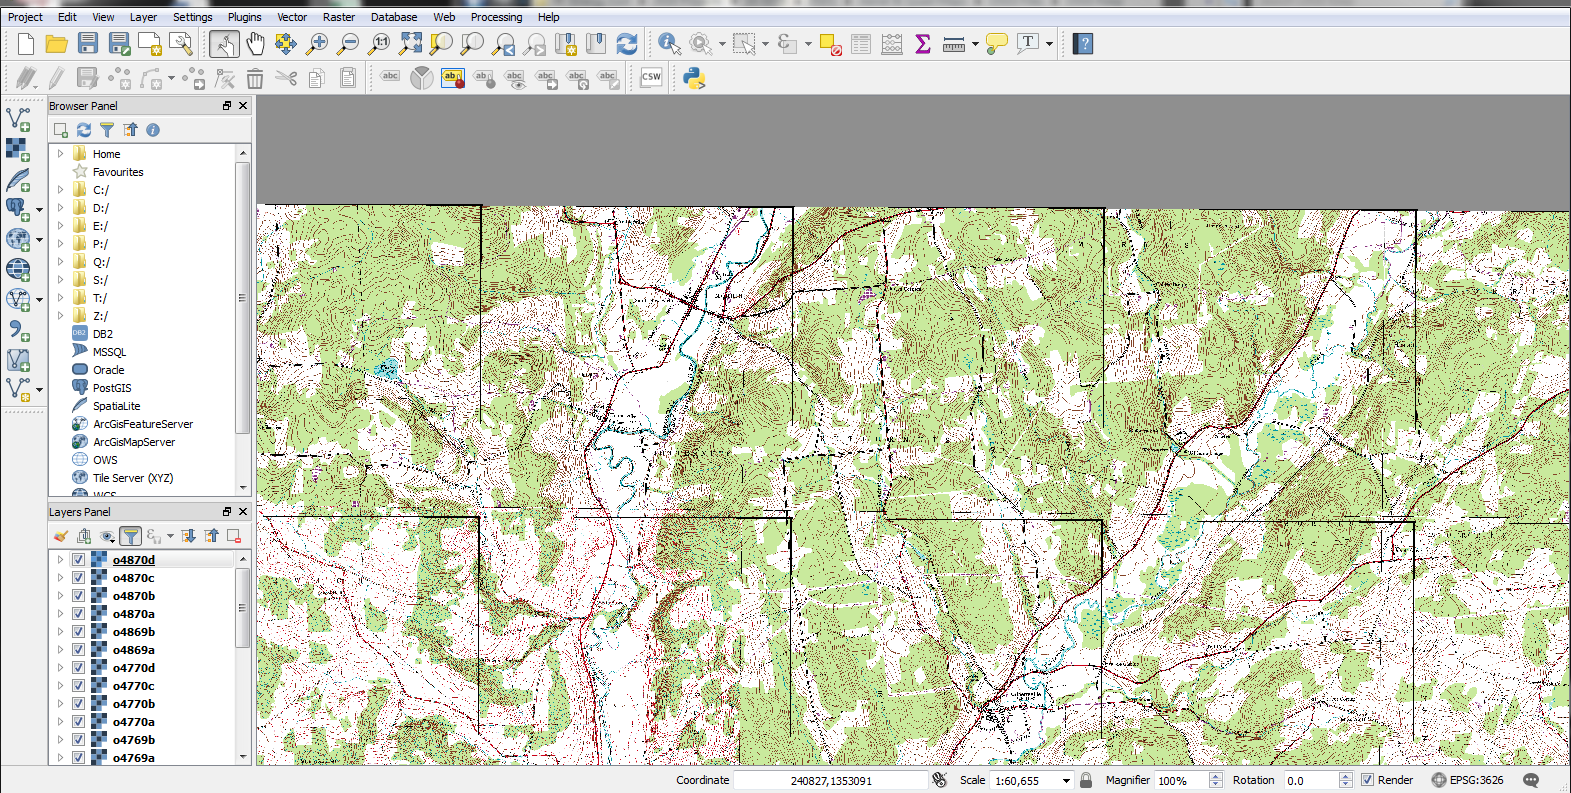
Task: Open the Measure tool dropdown arrow
Action: point(975,44)
